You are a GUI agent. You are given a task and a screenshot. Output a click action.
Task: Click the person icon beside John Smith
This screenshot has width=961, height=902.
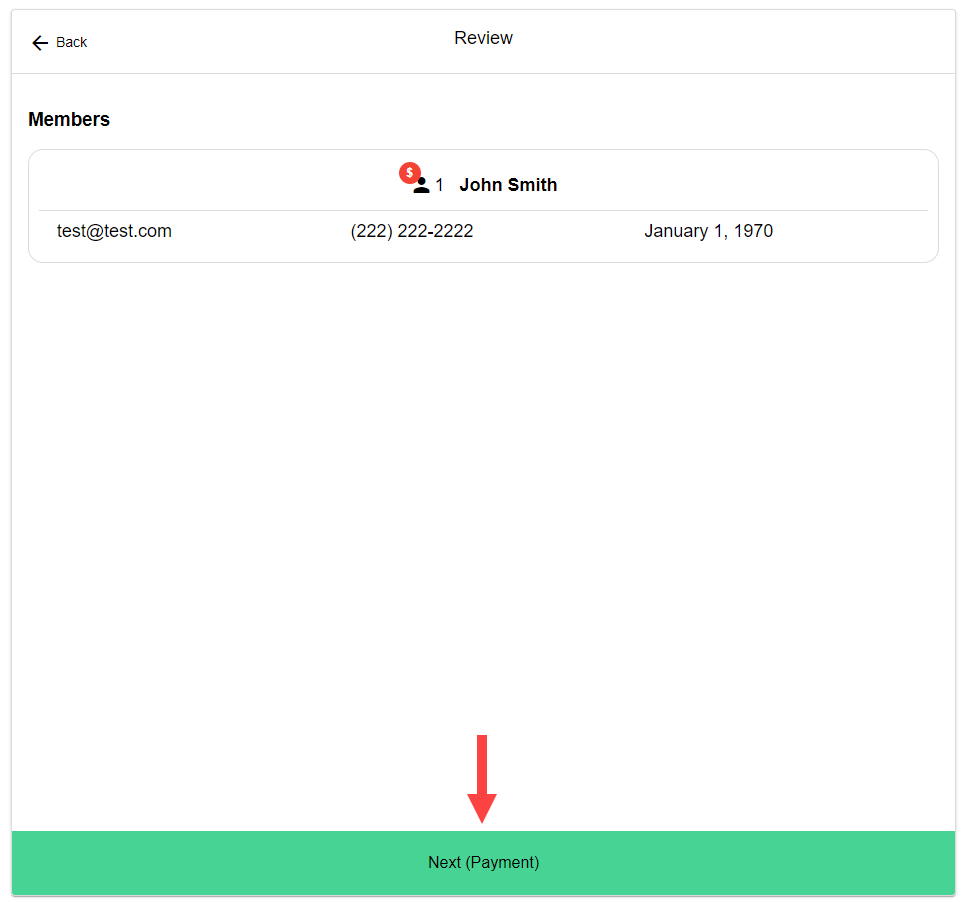click(421, 186)
